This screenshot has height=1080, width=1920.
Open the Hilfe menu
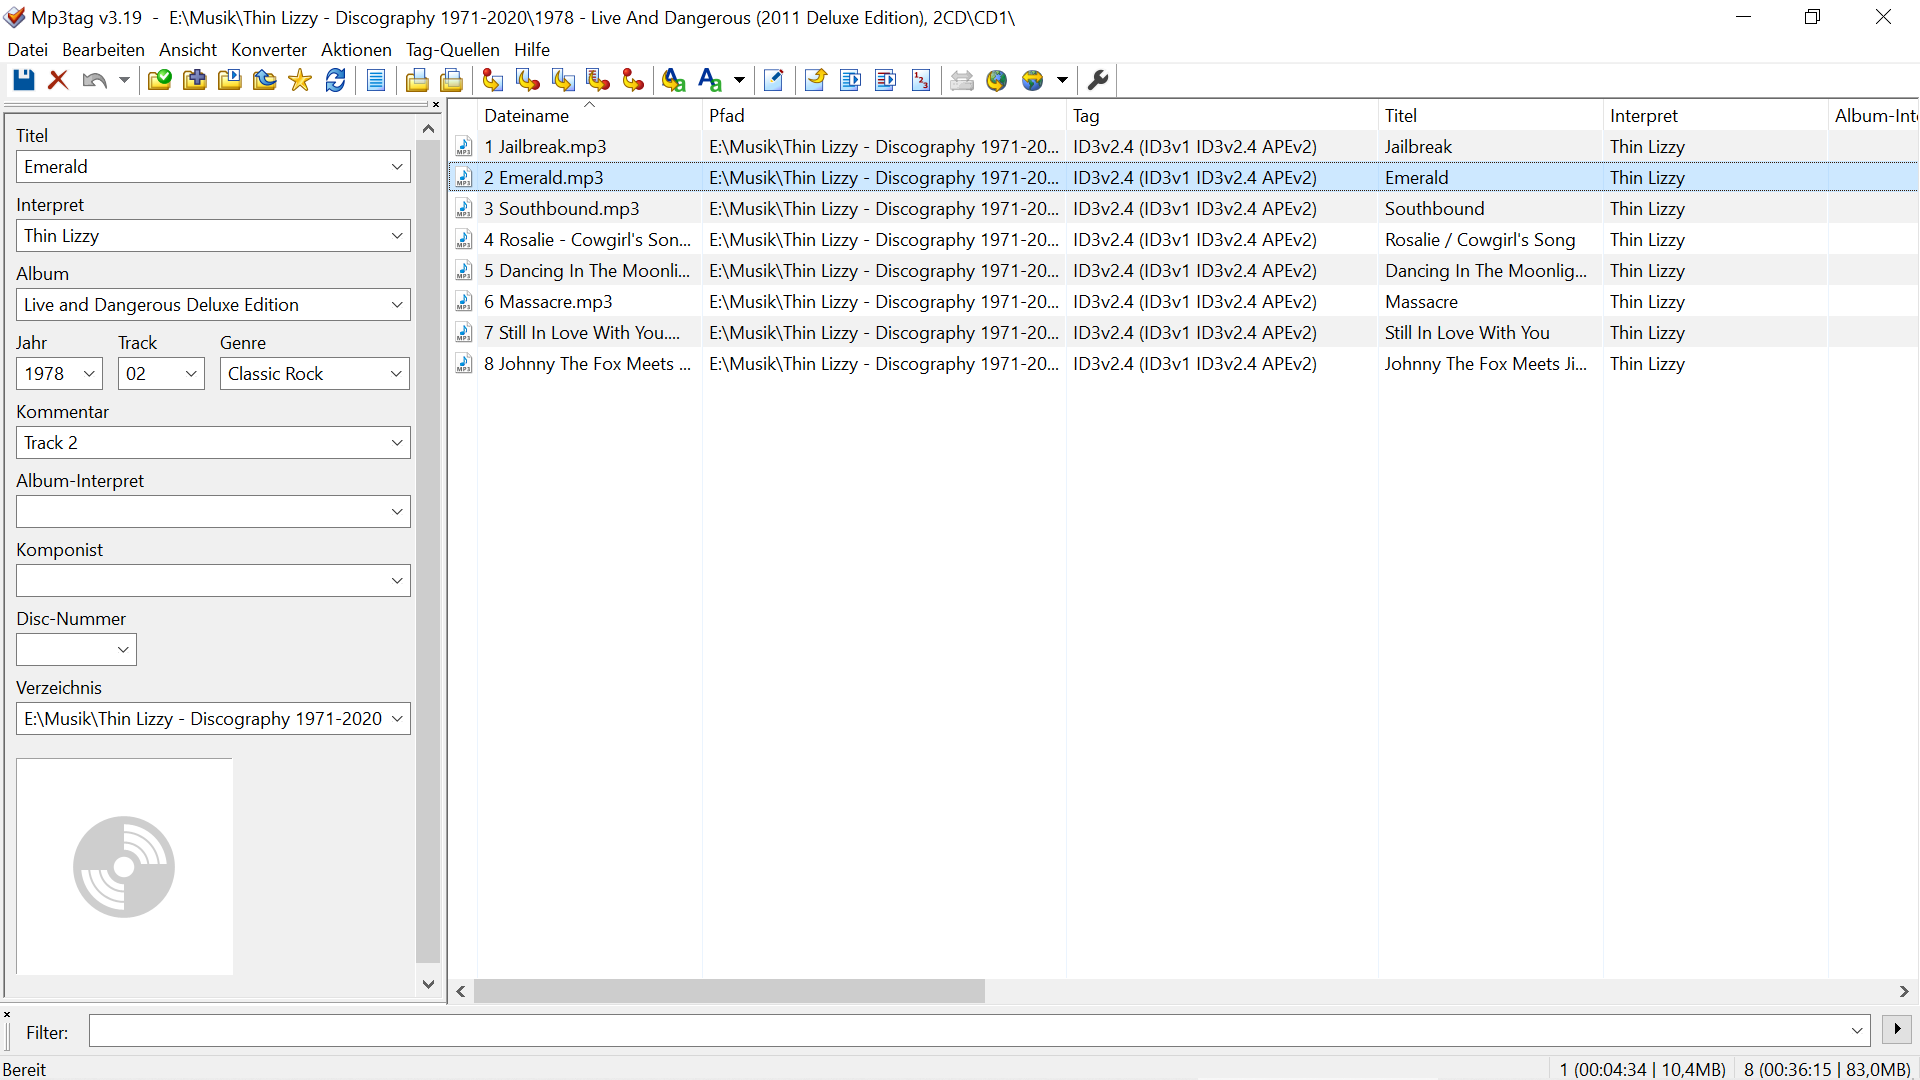[x=532, y=50]
